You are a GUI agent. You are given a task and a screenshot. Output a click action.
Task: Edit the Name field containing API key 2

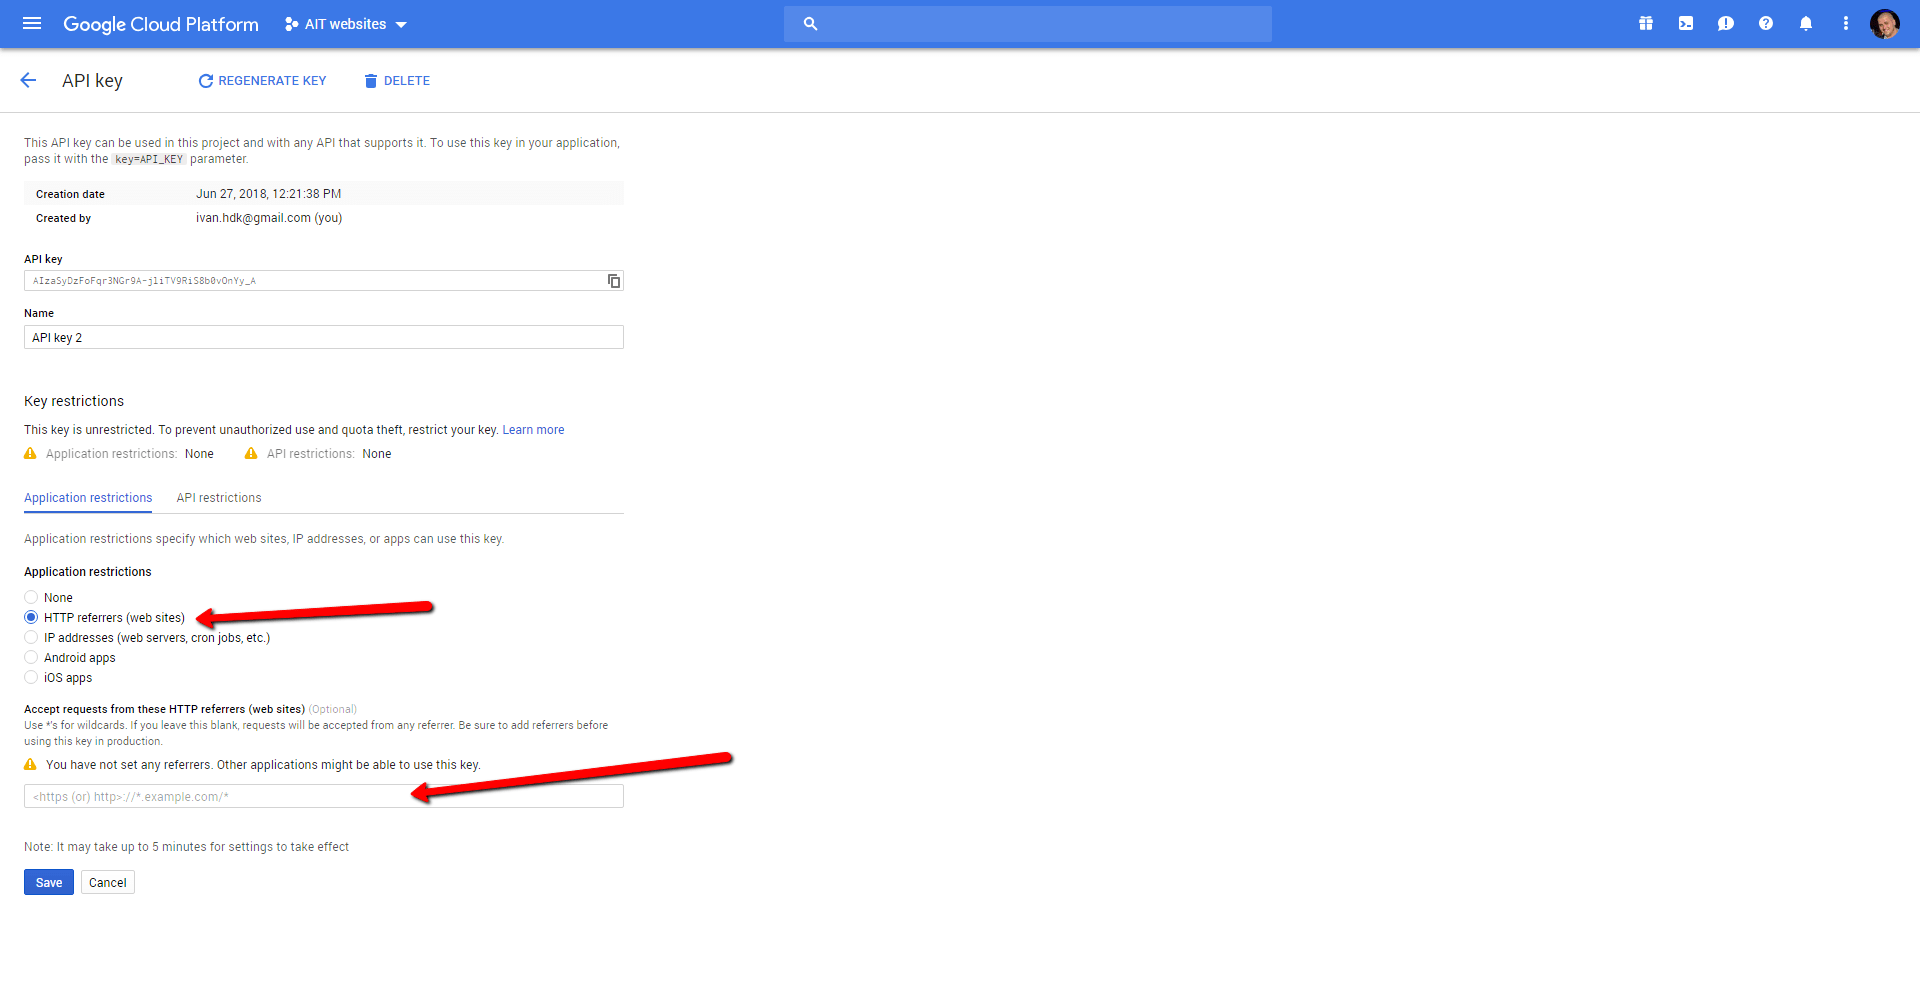coord(324,337)
